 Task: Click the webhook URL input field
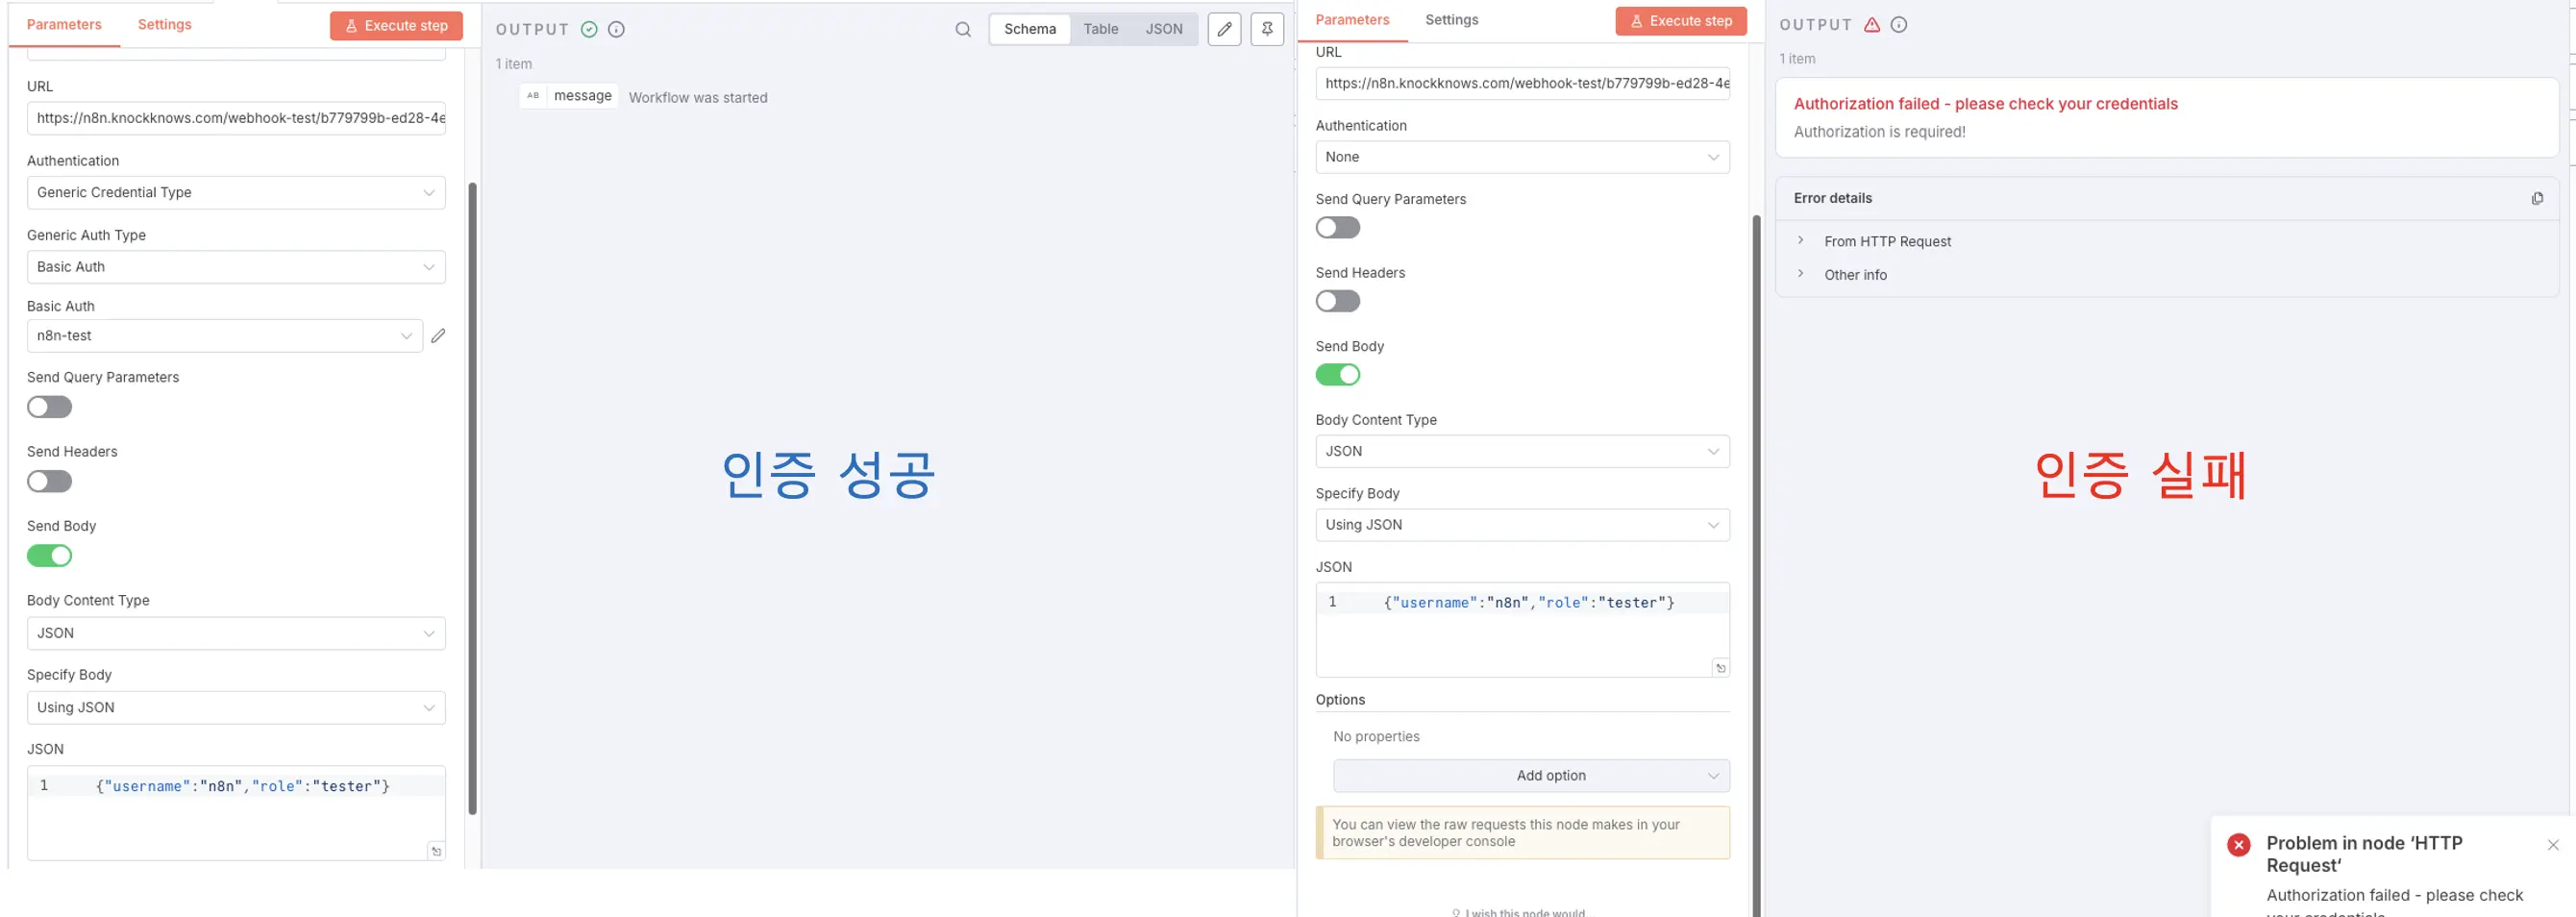236,118
